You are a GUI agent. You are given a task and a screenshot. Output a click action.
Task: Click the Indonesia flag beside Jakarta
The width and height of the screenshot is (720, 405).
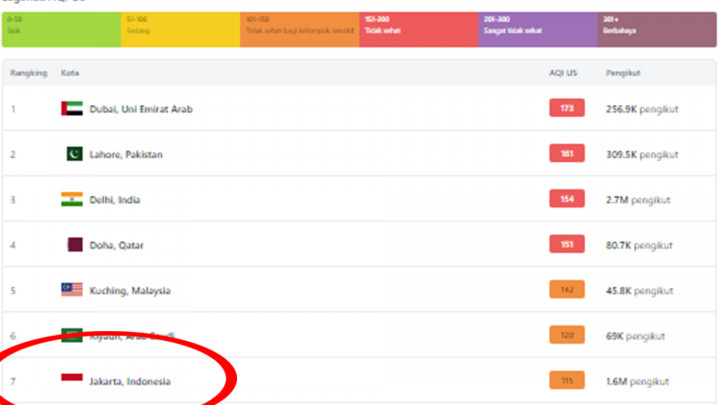(x=71, y=380)
